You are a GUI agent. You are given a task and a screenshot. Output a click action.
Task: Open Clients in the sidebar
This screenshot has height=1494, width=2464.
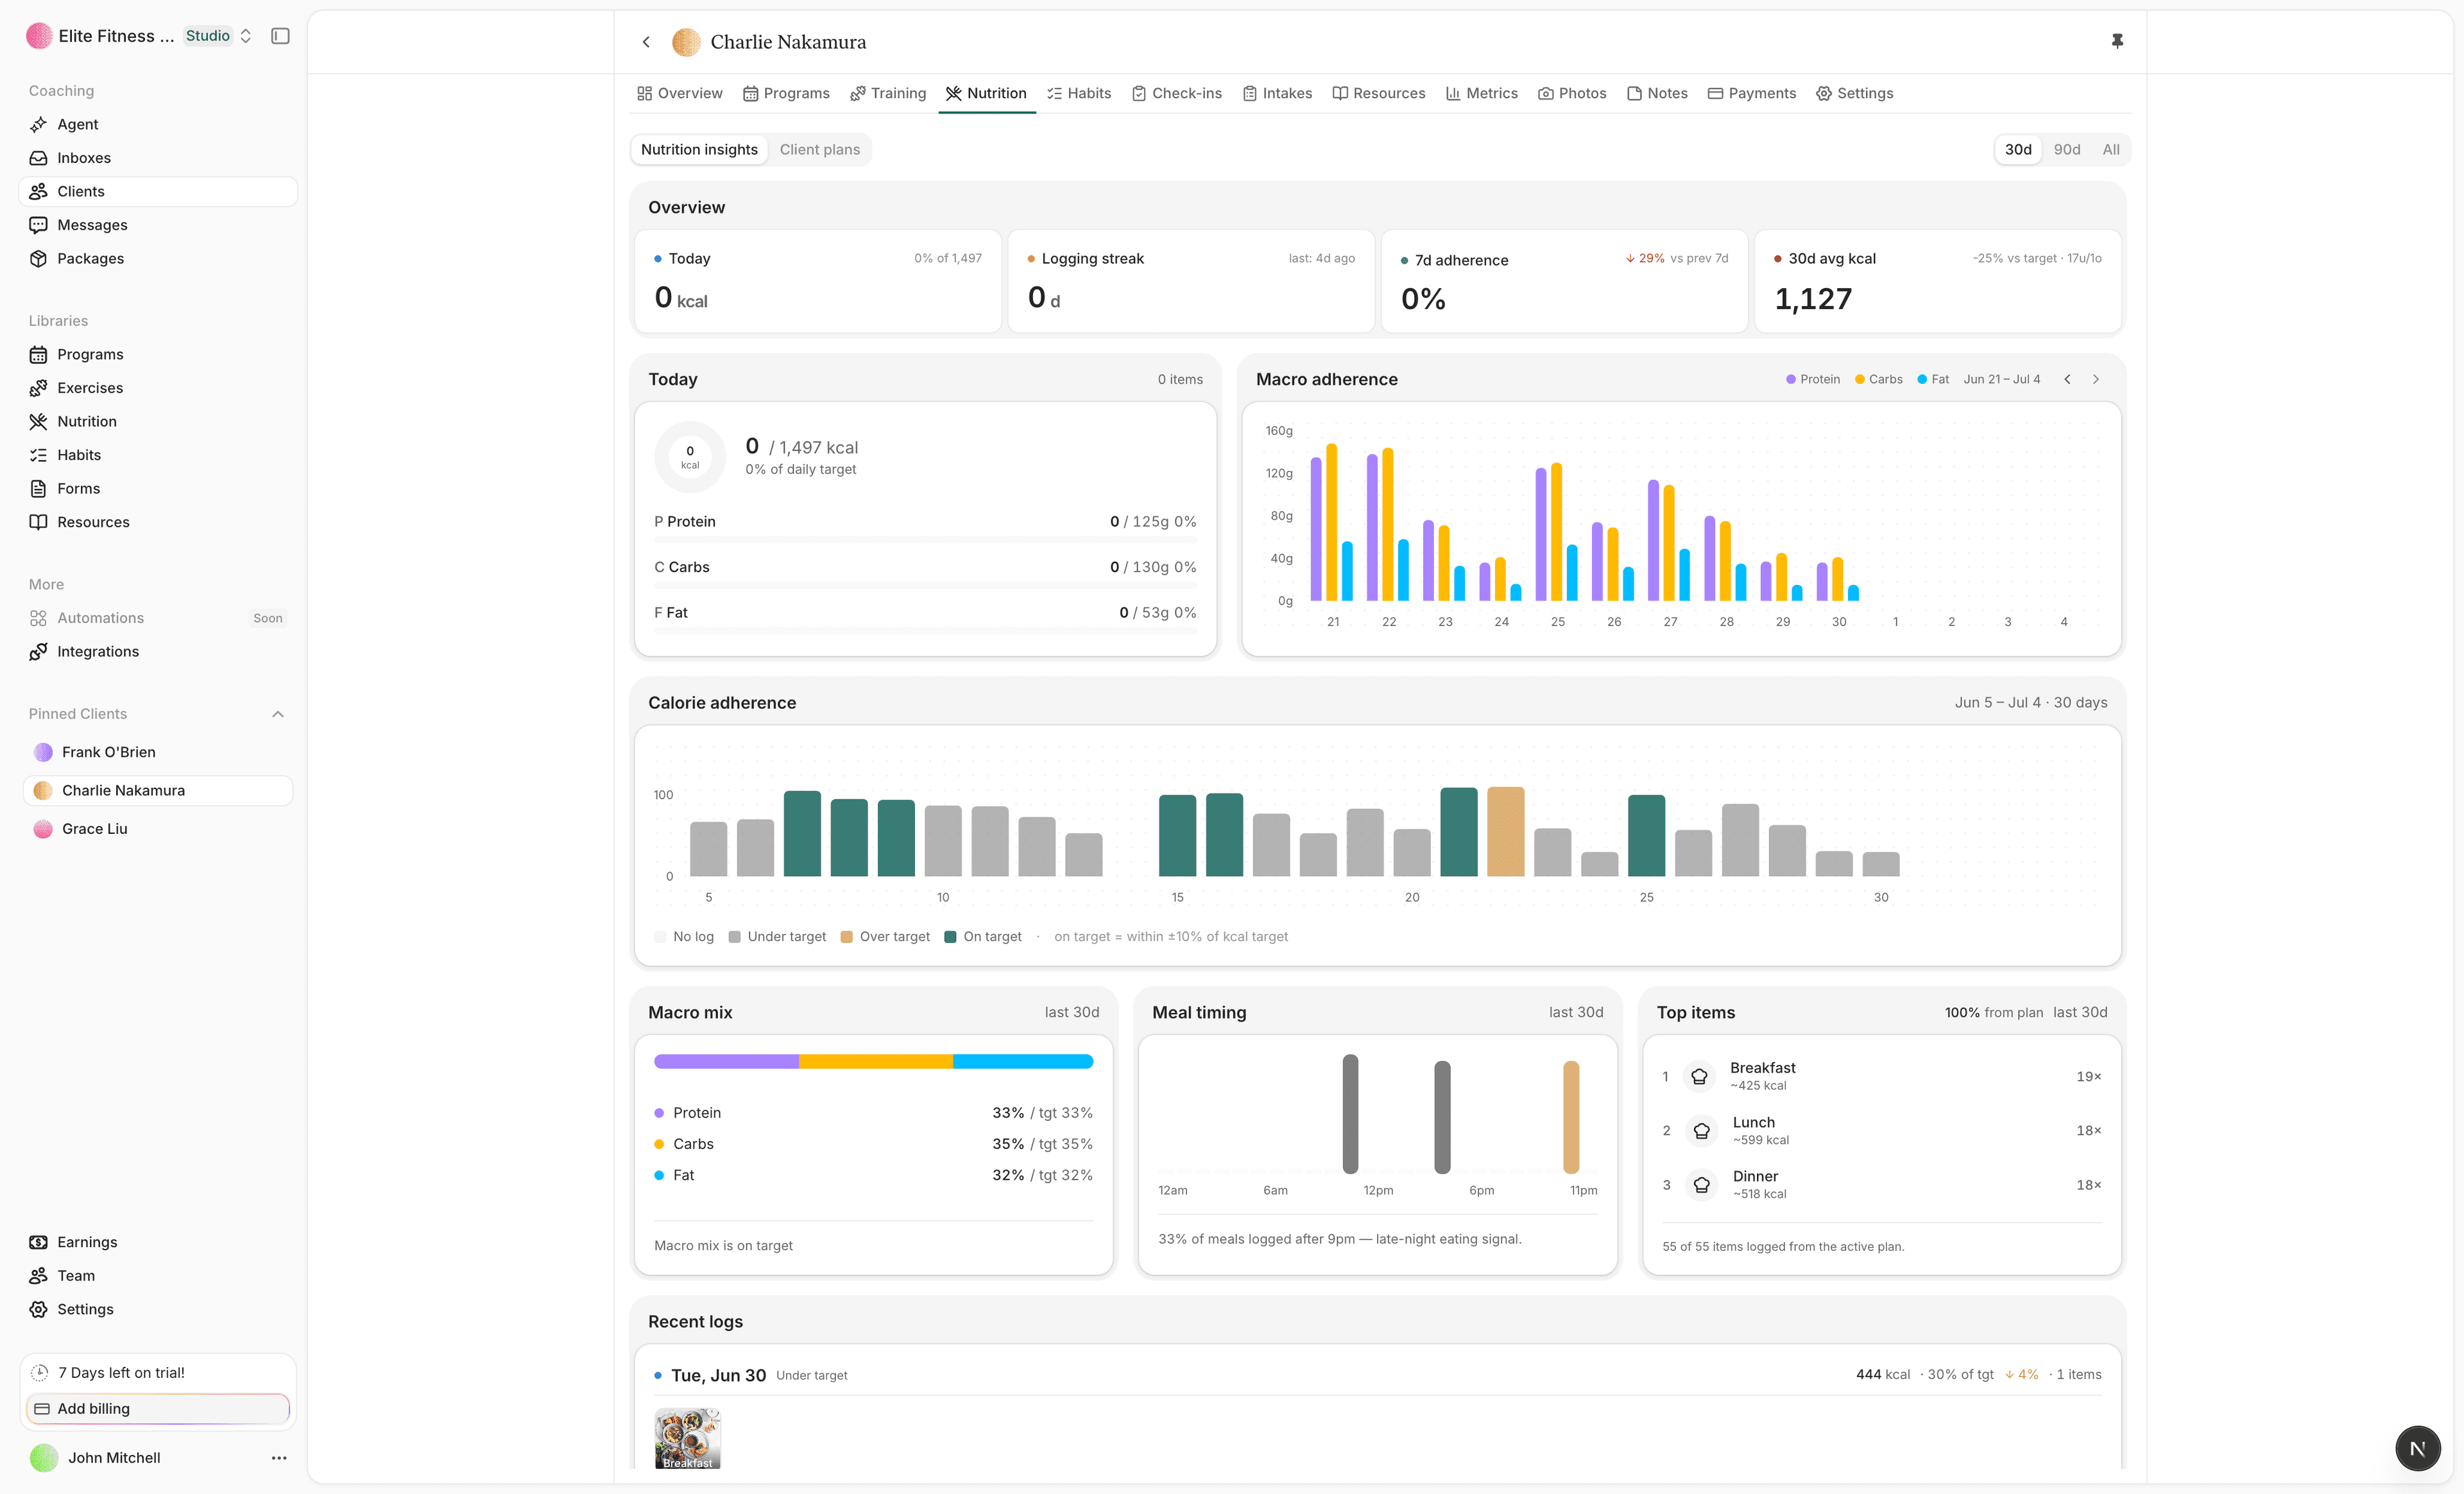(158, 191)
